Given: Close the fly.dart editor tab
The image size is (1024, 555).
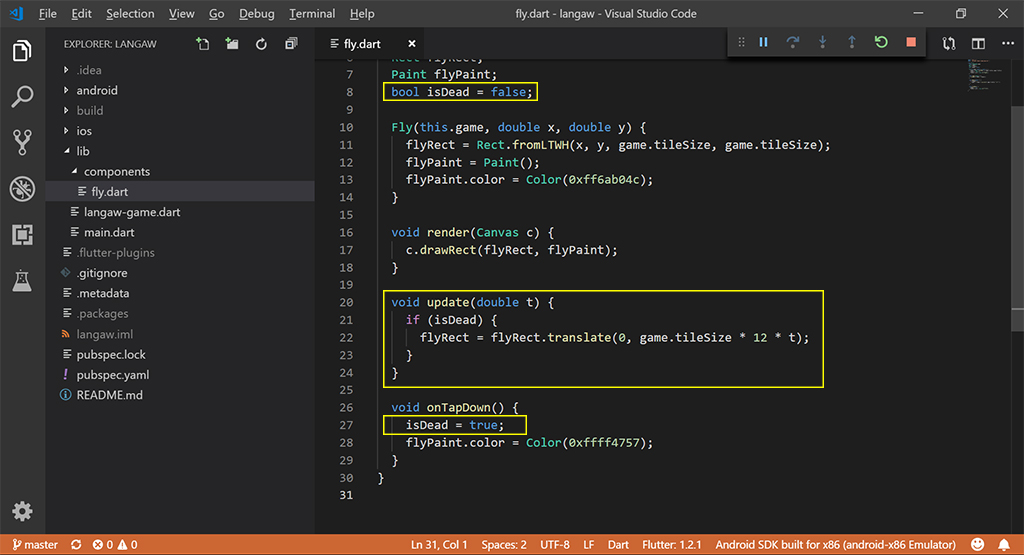Looking at the screenshot, I should pos(411,44).
